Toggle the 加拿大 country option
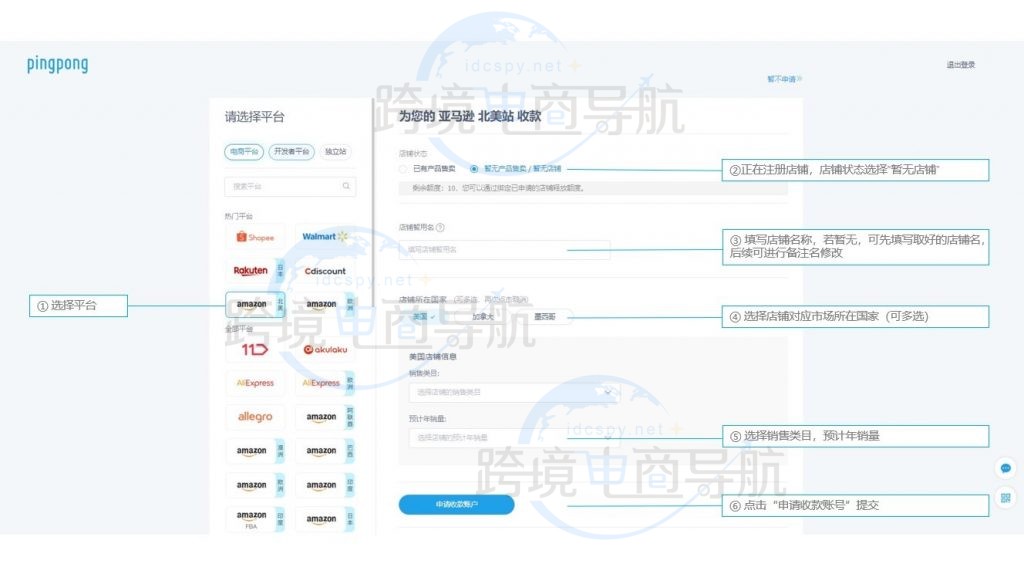 483,317
